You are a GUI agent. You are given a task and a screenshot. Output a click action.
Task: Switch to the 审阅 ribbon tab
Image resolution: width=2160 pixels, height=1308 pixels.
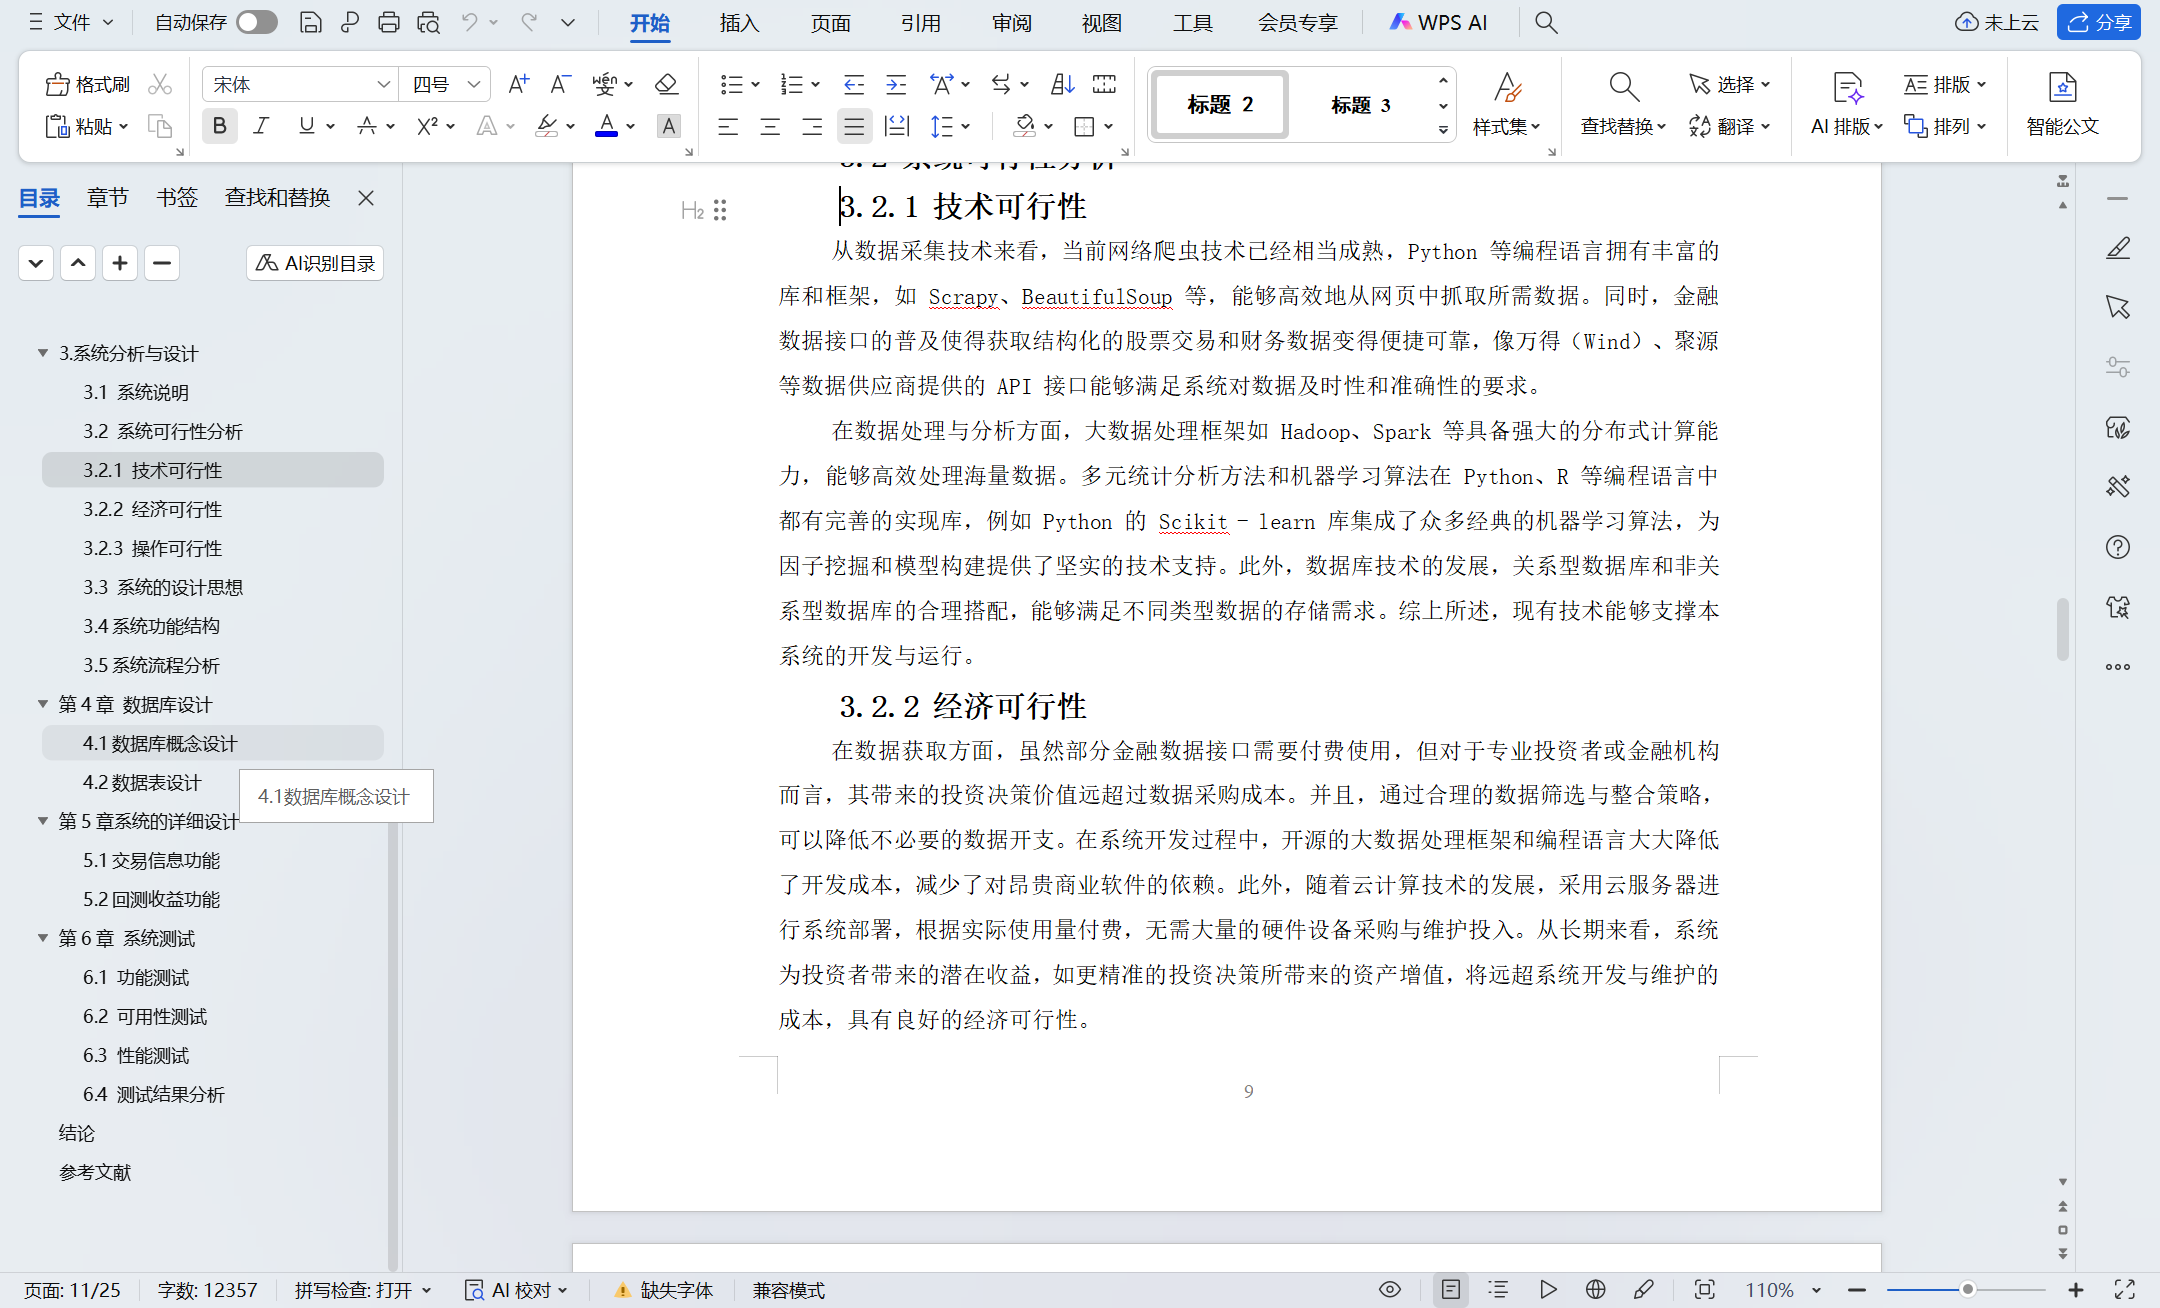click(1011, 22)
